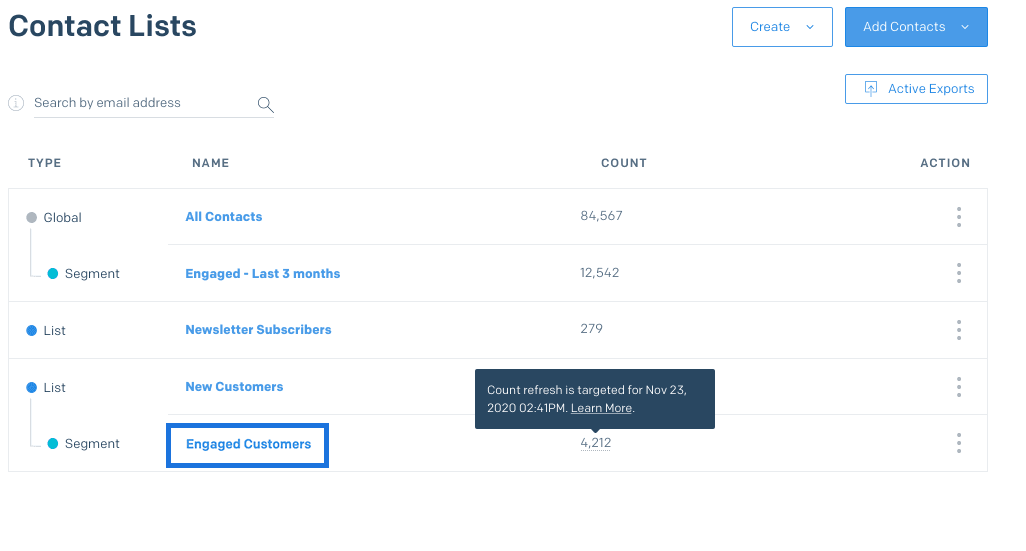Screen dimensions: 1026x551
Task: Open actions menu for Engaged Customers row
Action: coord(958,443)
